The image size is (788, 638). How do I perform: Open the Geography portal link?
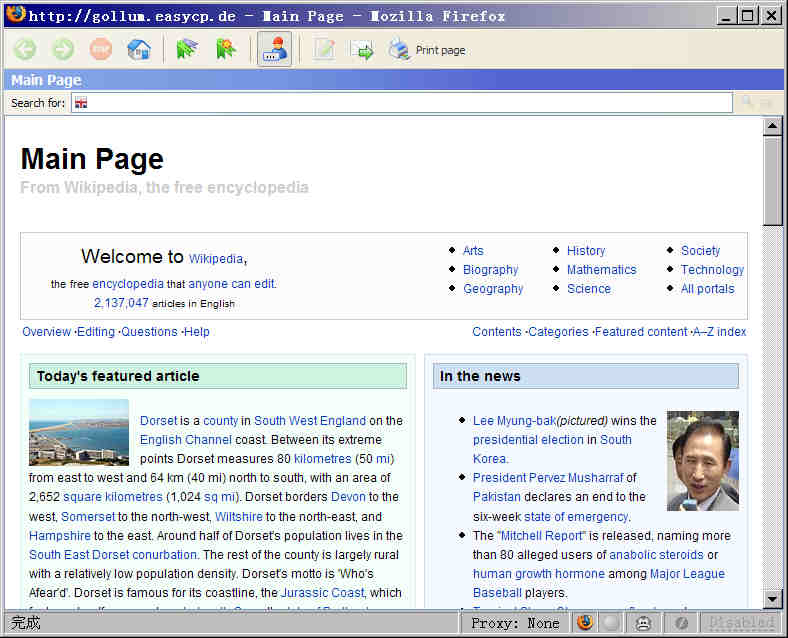pyautogui.click(x=493, y=289)
